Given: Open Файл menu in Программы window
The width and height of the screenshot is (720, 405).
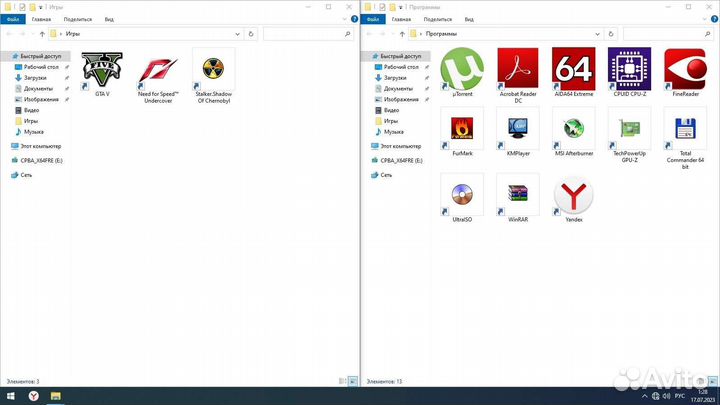Looking at the screenshot, I should pyautogui.click(x=373, y=19).
